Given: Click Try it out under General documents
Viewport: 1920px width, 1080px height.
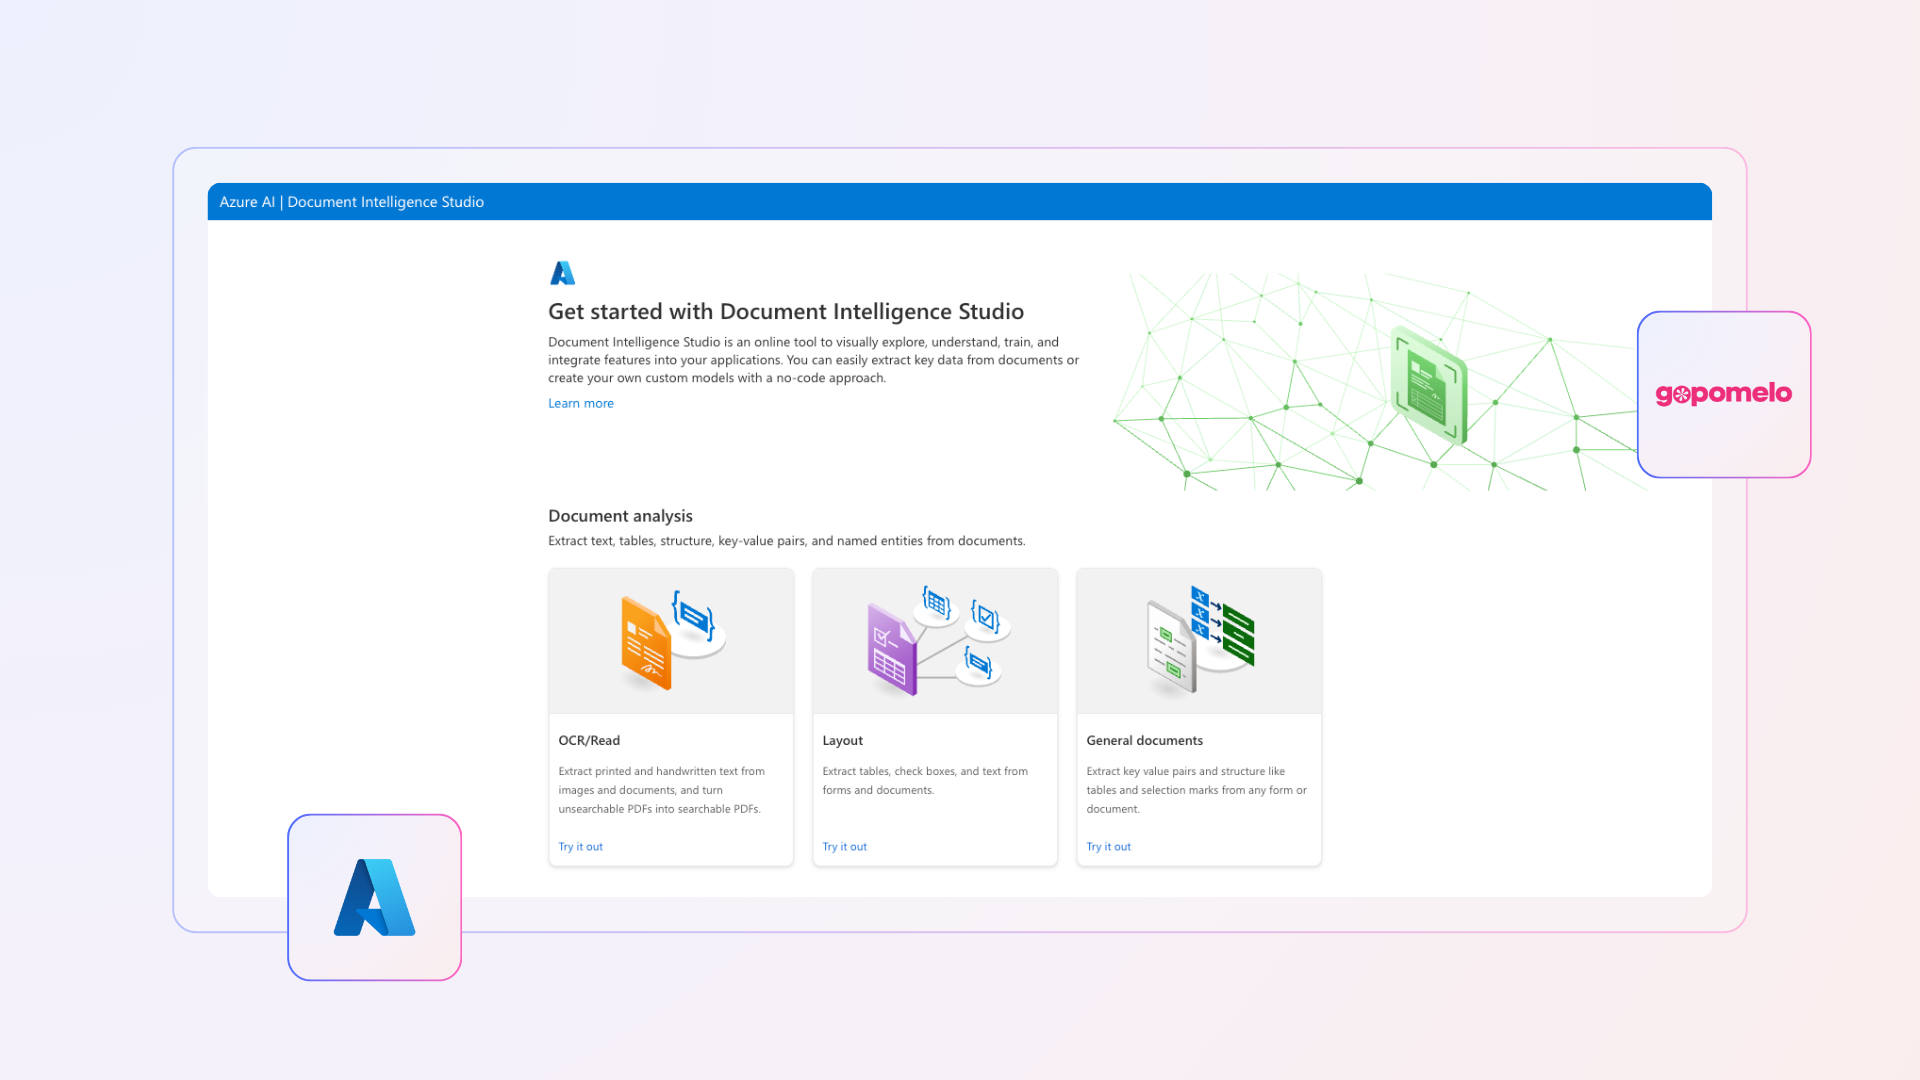Looking at the screenshot, I should pos(1108,846).
